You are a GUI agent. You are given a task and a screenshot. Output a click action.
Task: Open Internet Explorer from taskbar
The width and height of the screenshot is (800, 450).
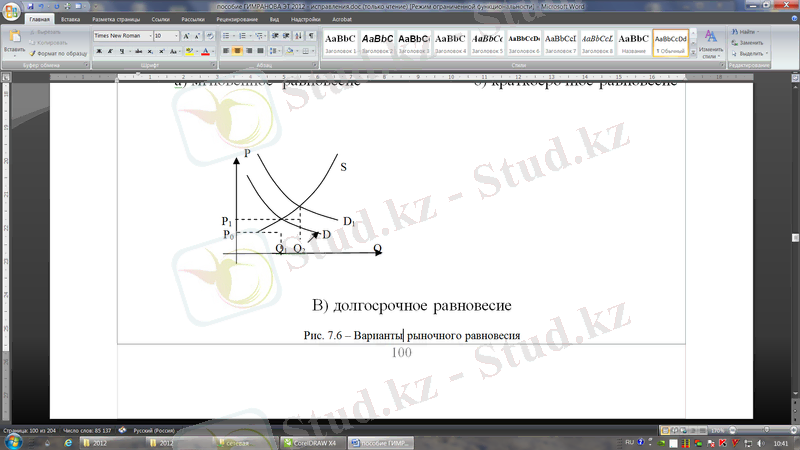[68, 443]
